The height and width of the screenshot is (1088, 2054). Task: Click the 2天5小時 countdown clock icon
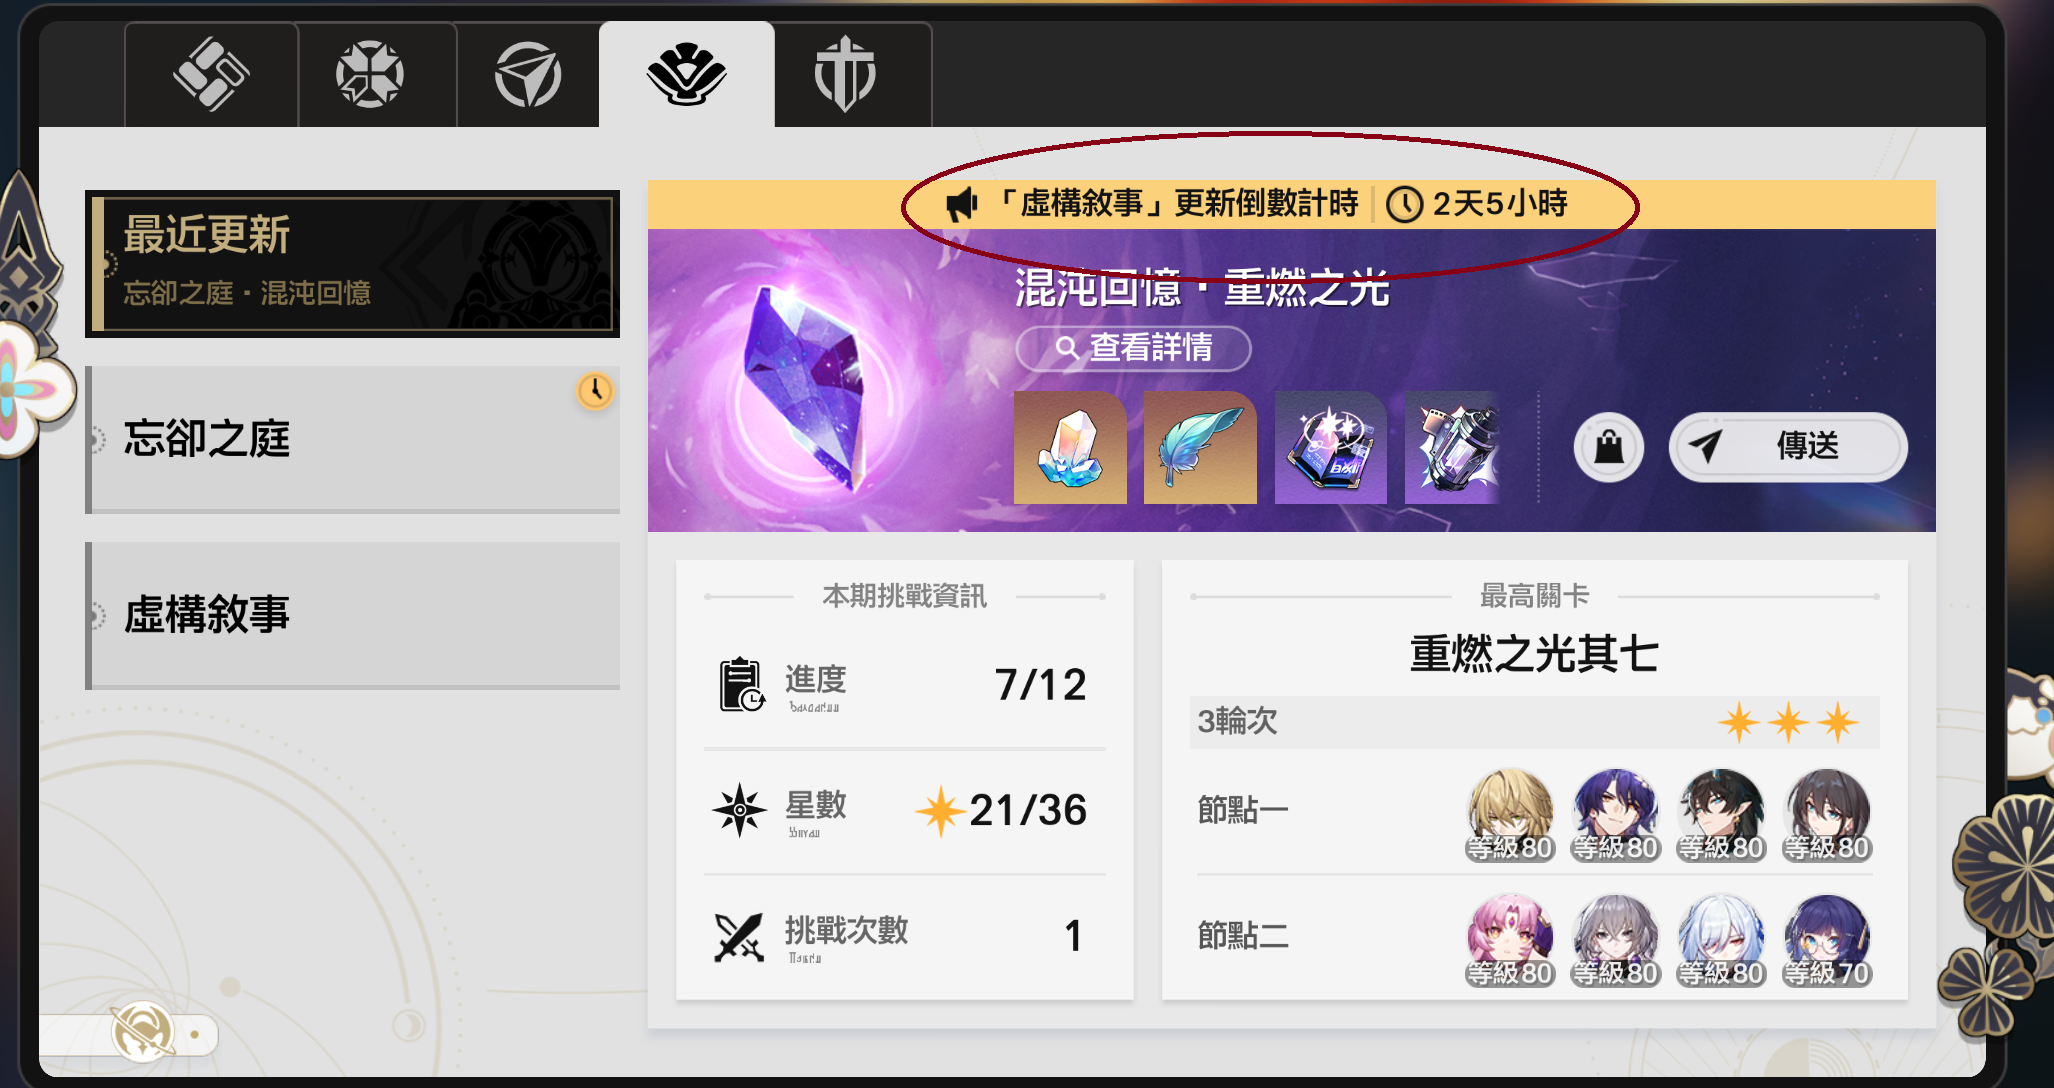coord(1404,204)
